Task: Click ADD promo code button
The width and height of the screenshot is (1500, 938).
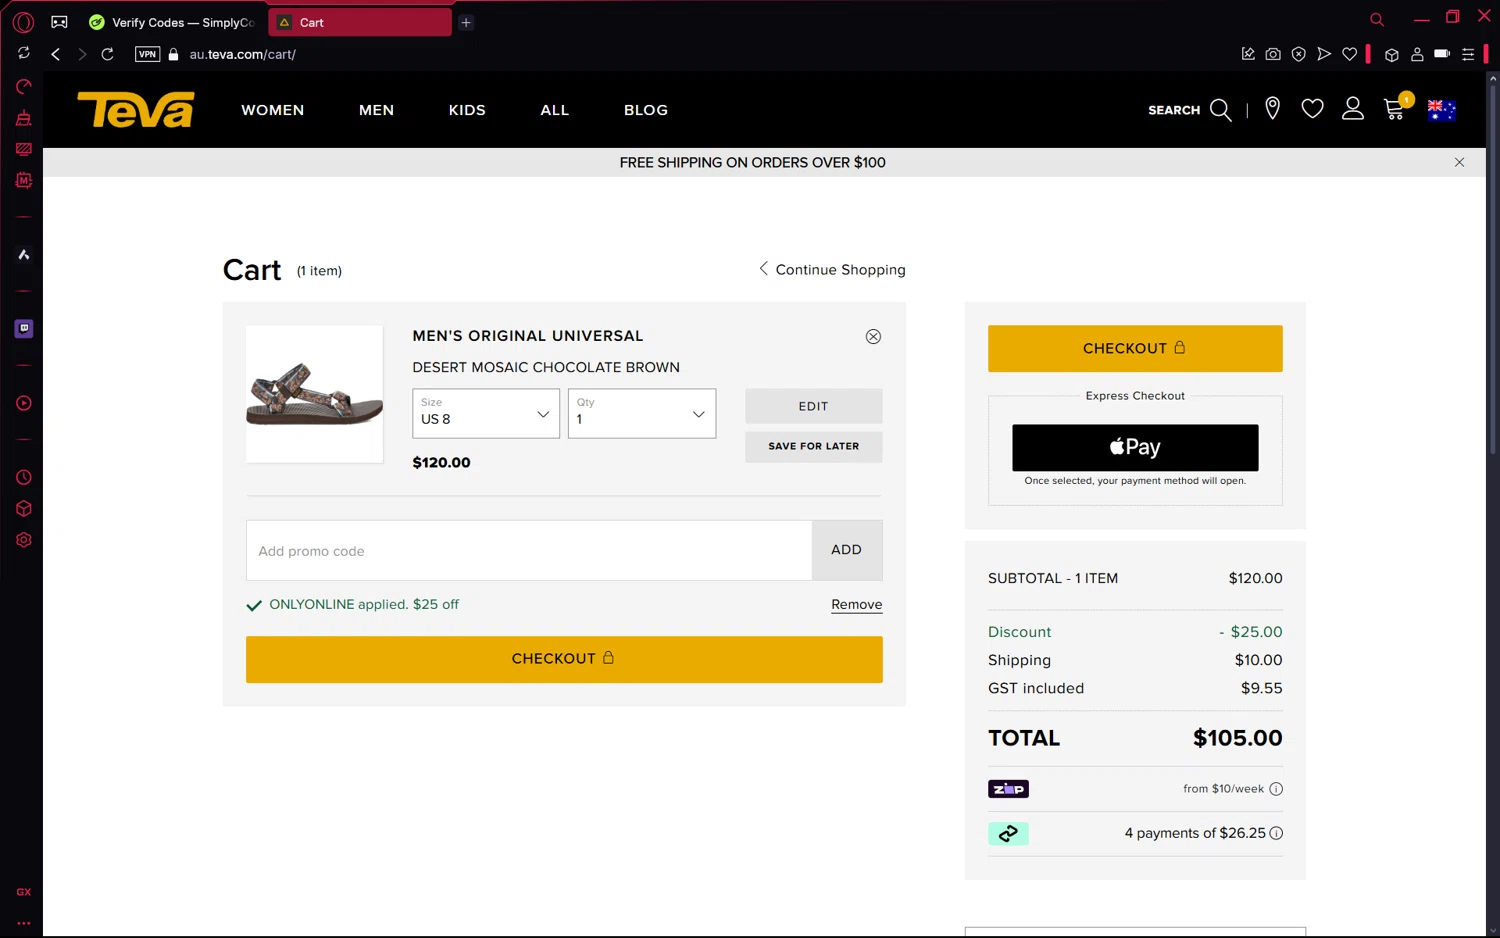Action: (x=846, y=550)
